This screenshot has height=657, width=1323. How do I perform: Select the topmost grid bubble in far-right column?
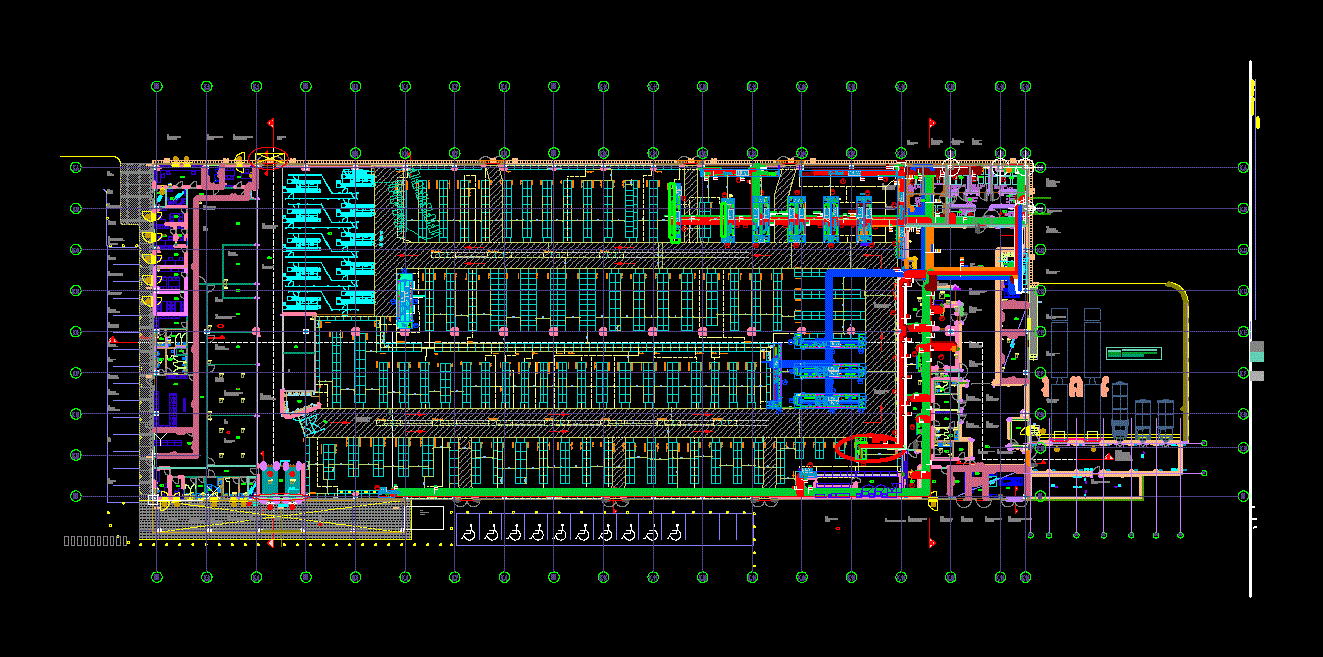click(x=1243, y=167)
